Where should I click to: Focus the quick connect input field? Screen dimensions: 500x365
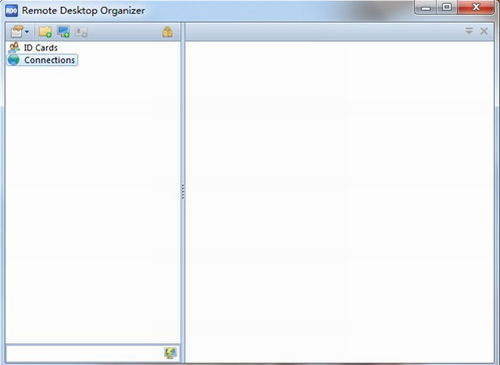(x=85, y=353)
